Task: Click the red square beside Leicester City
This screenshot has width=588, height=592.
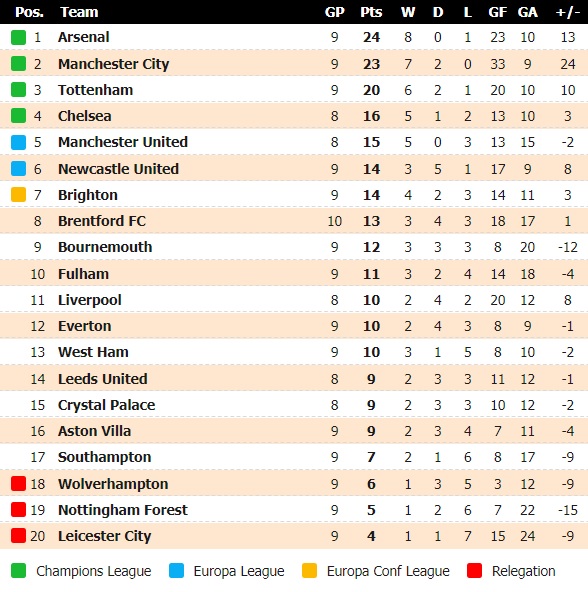Action: pos(18,536)
